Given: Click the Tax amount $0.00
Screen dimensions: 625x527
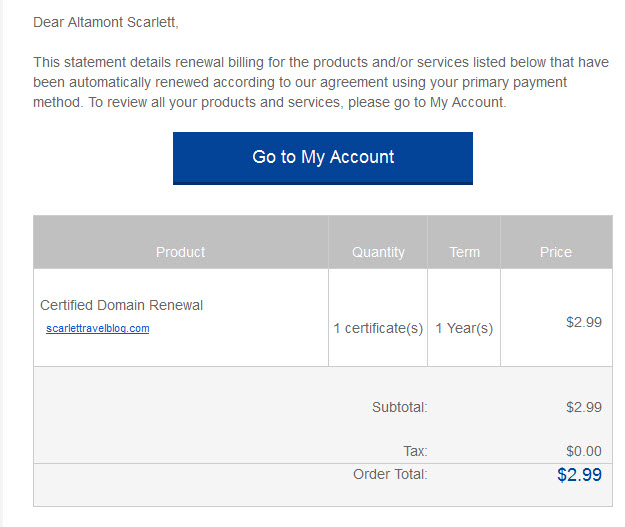Looking at the screenshot, I should pyautogui.click(x=584, y=451).
